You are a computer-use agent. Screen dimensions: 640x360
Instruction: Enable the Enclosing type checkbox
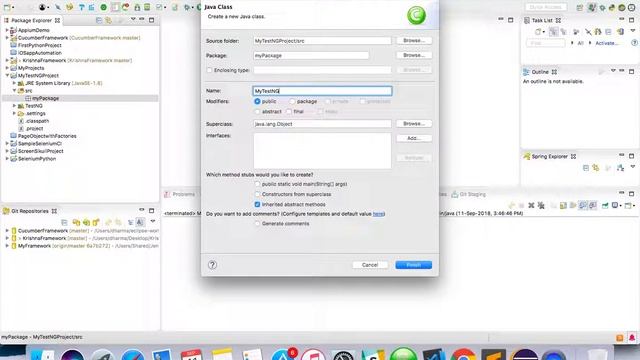pyautogui.click(x=209, y=70)
